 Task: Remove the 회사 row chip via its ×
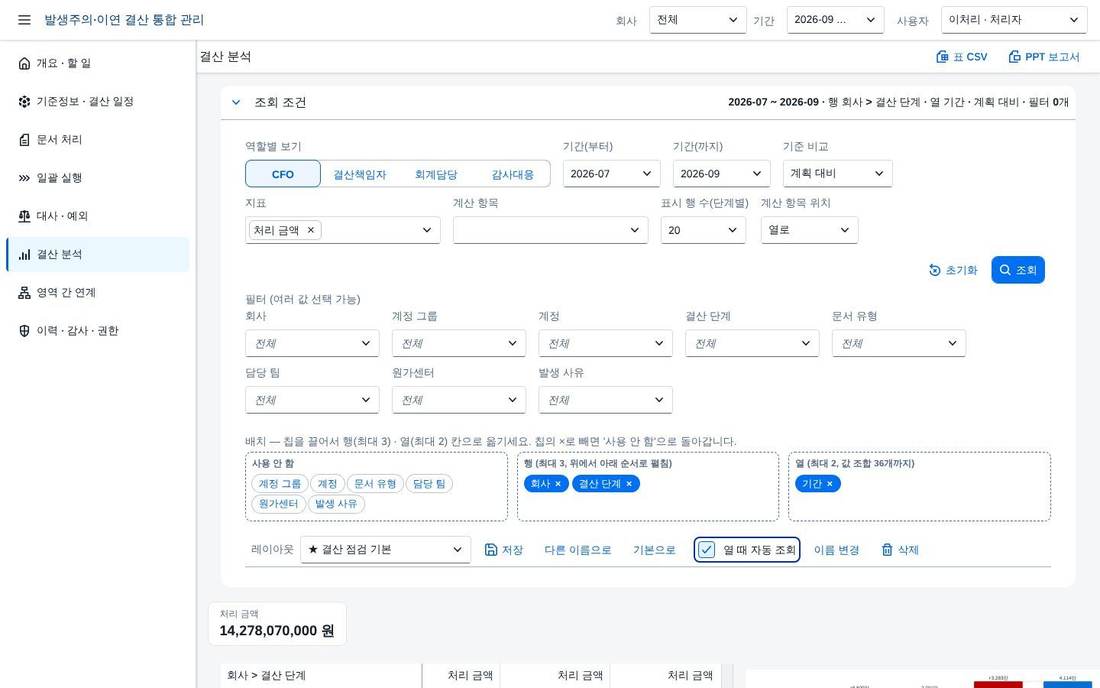click(558, 484)
